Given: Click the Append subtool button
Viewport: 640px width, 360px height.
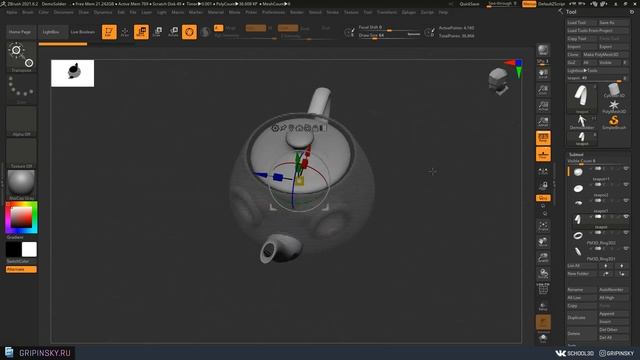Looking at the screenshot, I should (613, 313).
